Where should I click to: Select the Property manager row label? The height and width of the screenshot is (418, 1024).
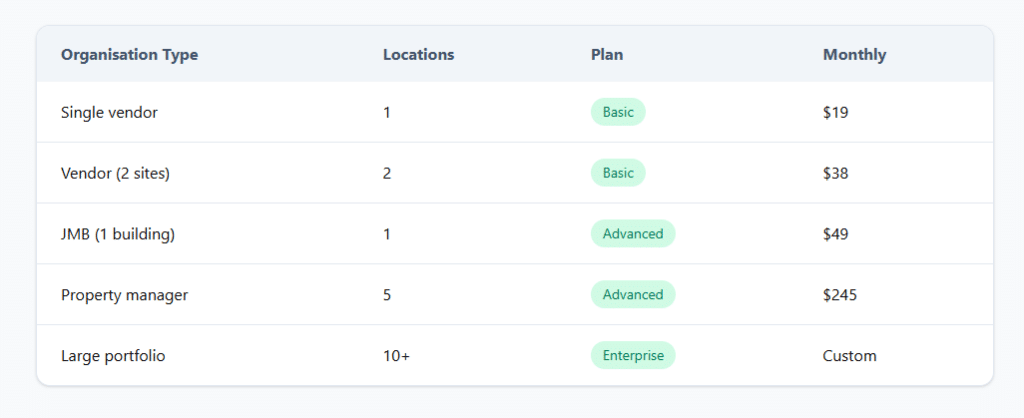(x=124, y=295)
